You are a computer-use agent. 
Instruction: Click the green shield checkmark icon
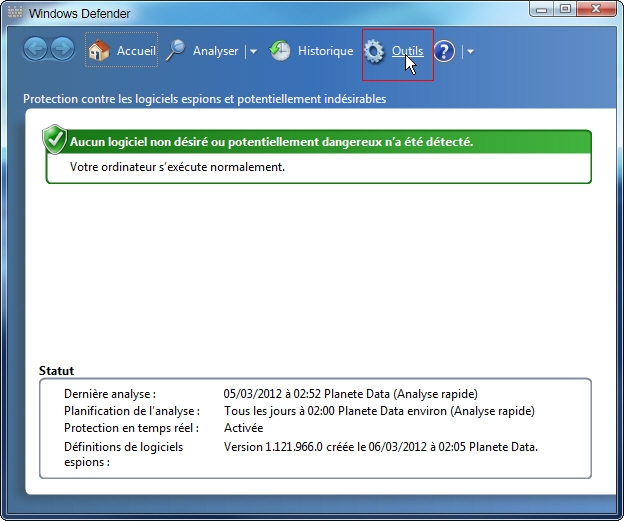coord(55,139)
